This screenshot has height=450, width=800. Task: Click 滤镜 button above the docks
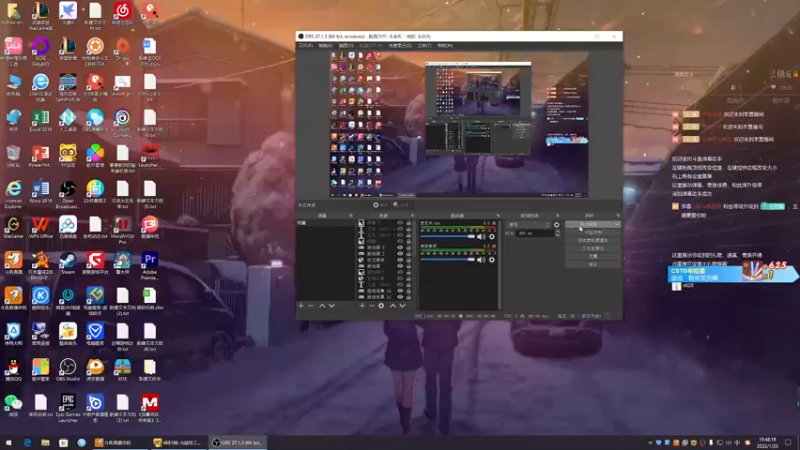coord(402,205)
